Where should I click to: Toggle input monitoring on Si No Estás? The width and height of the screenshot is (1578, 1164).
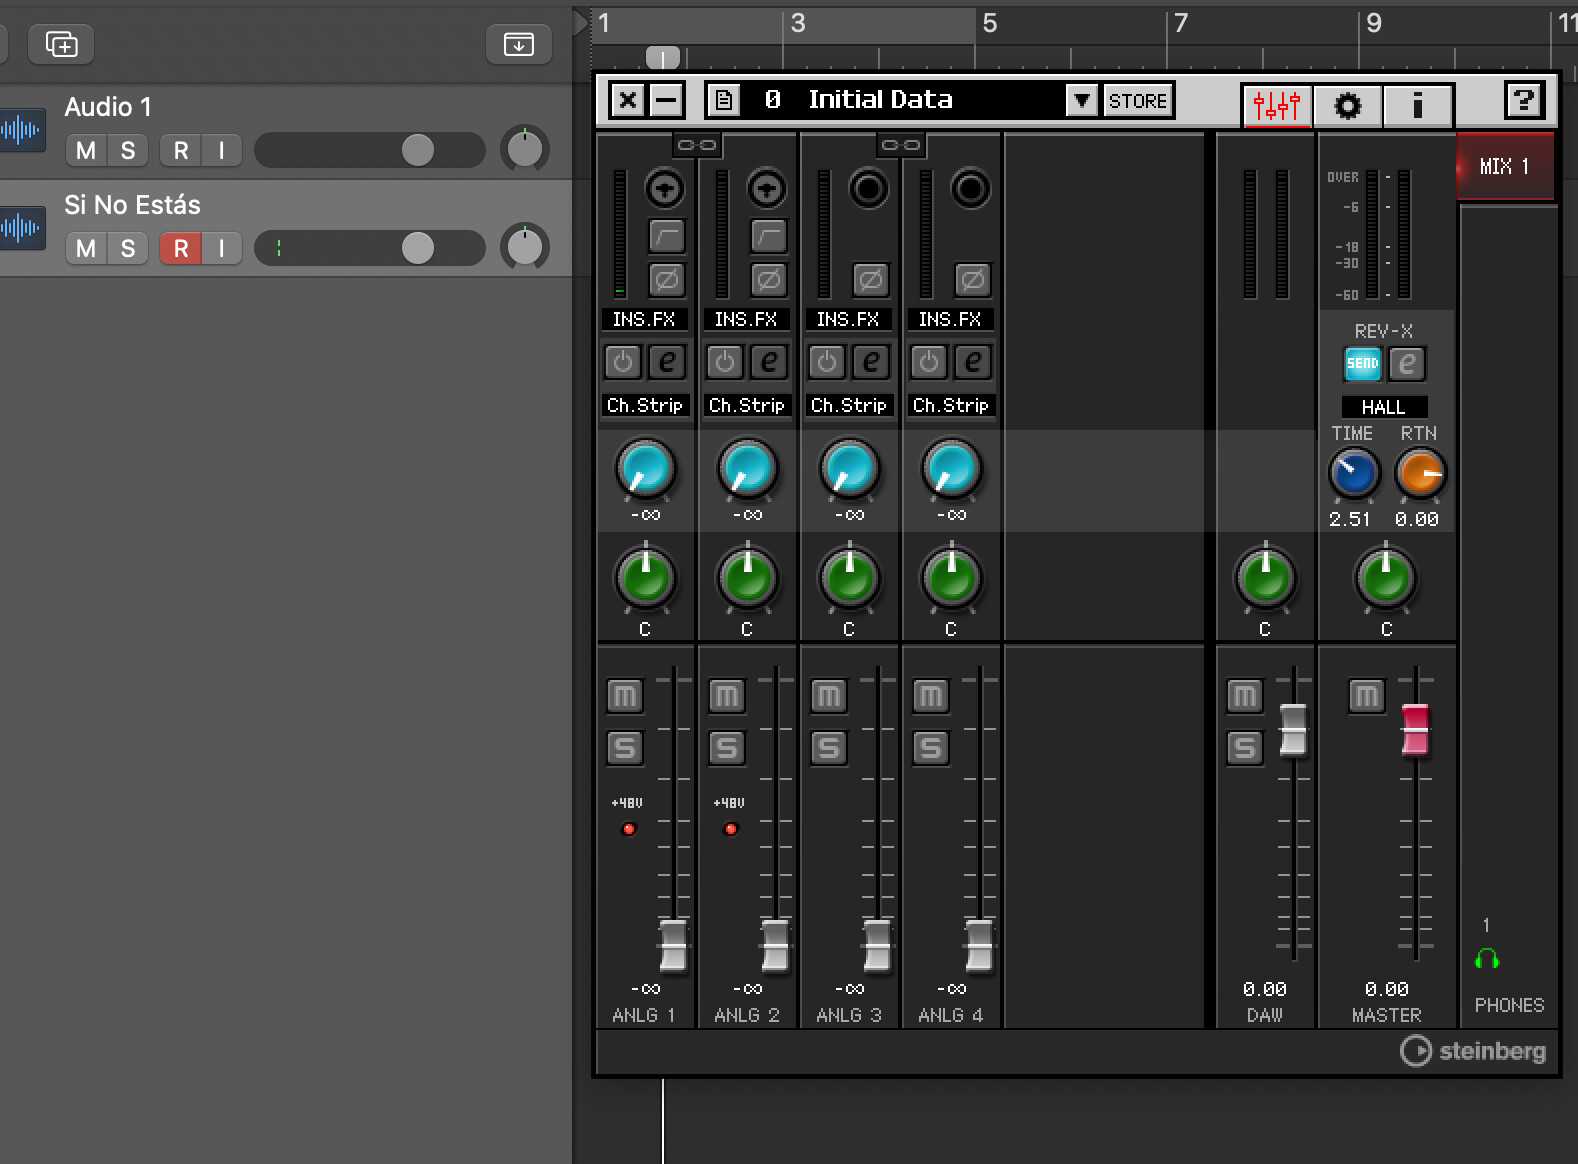pos(222,248)
